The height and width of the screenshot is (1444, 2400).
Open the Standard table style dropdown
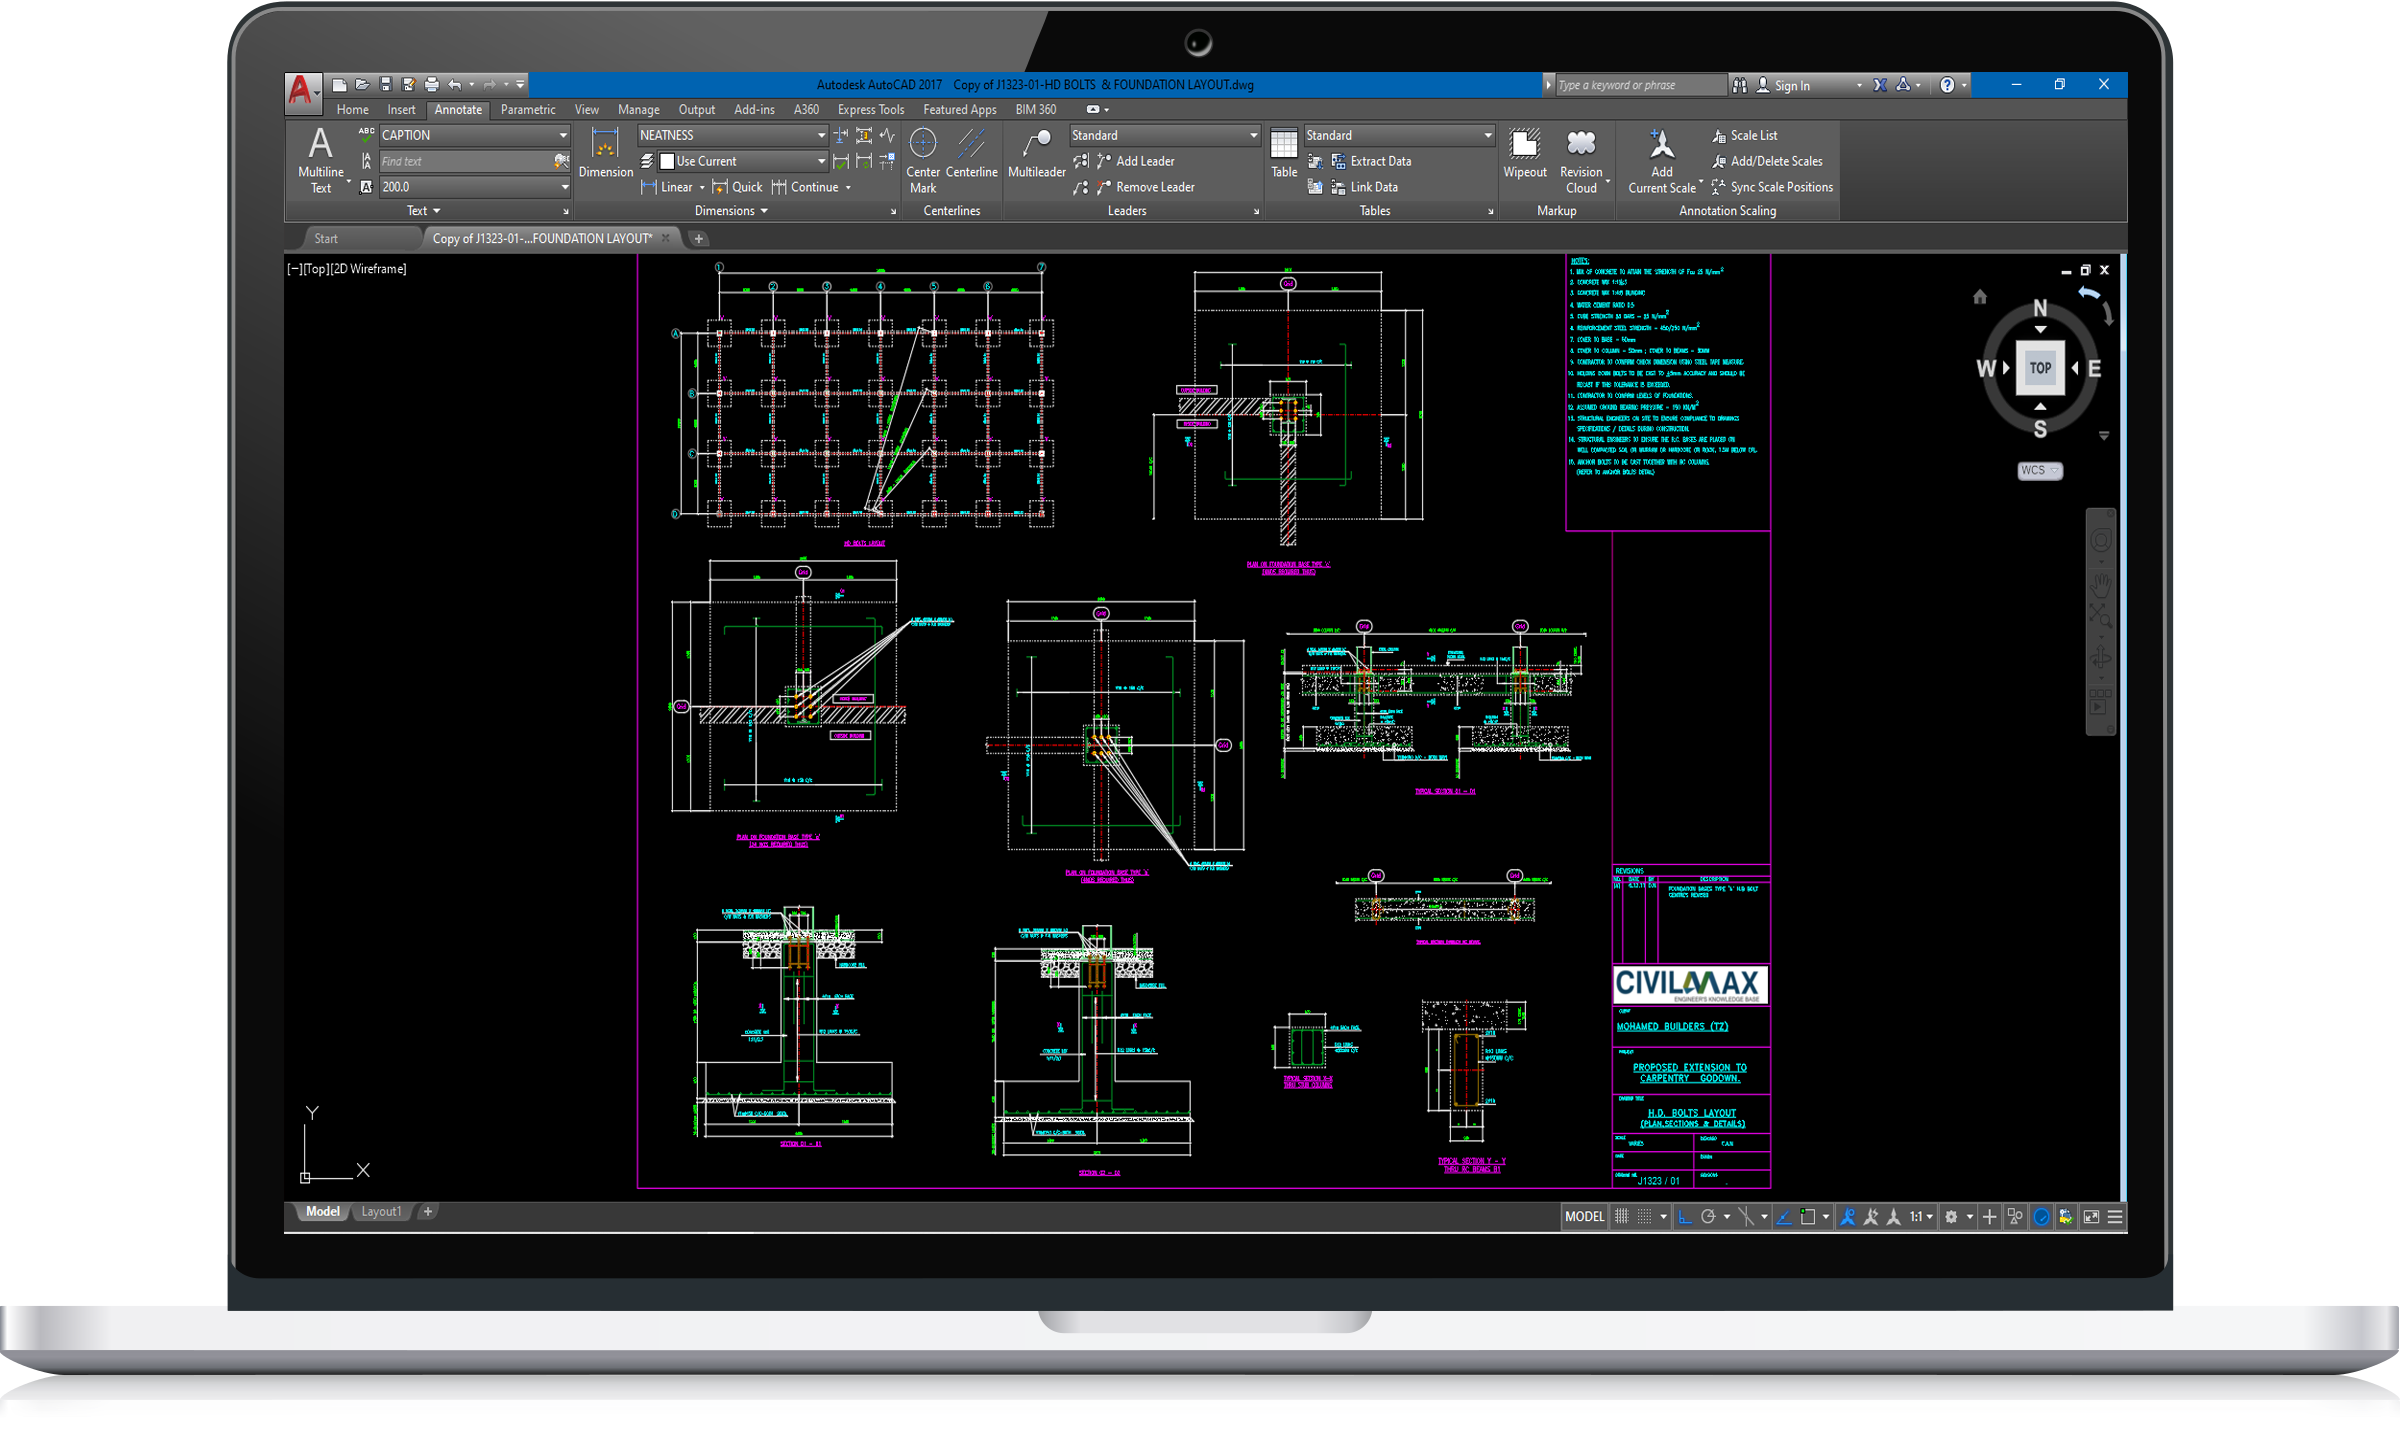click(1399, 135)
